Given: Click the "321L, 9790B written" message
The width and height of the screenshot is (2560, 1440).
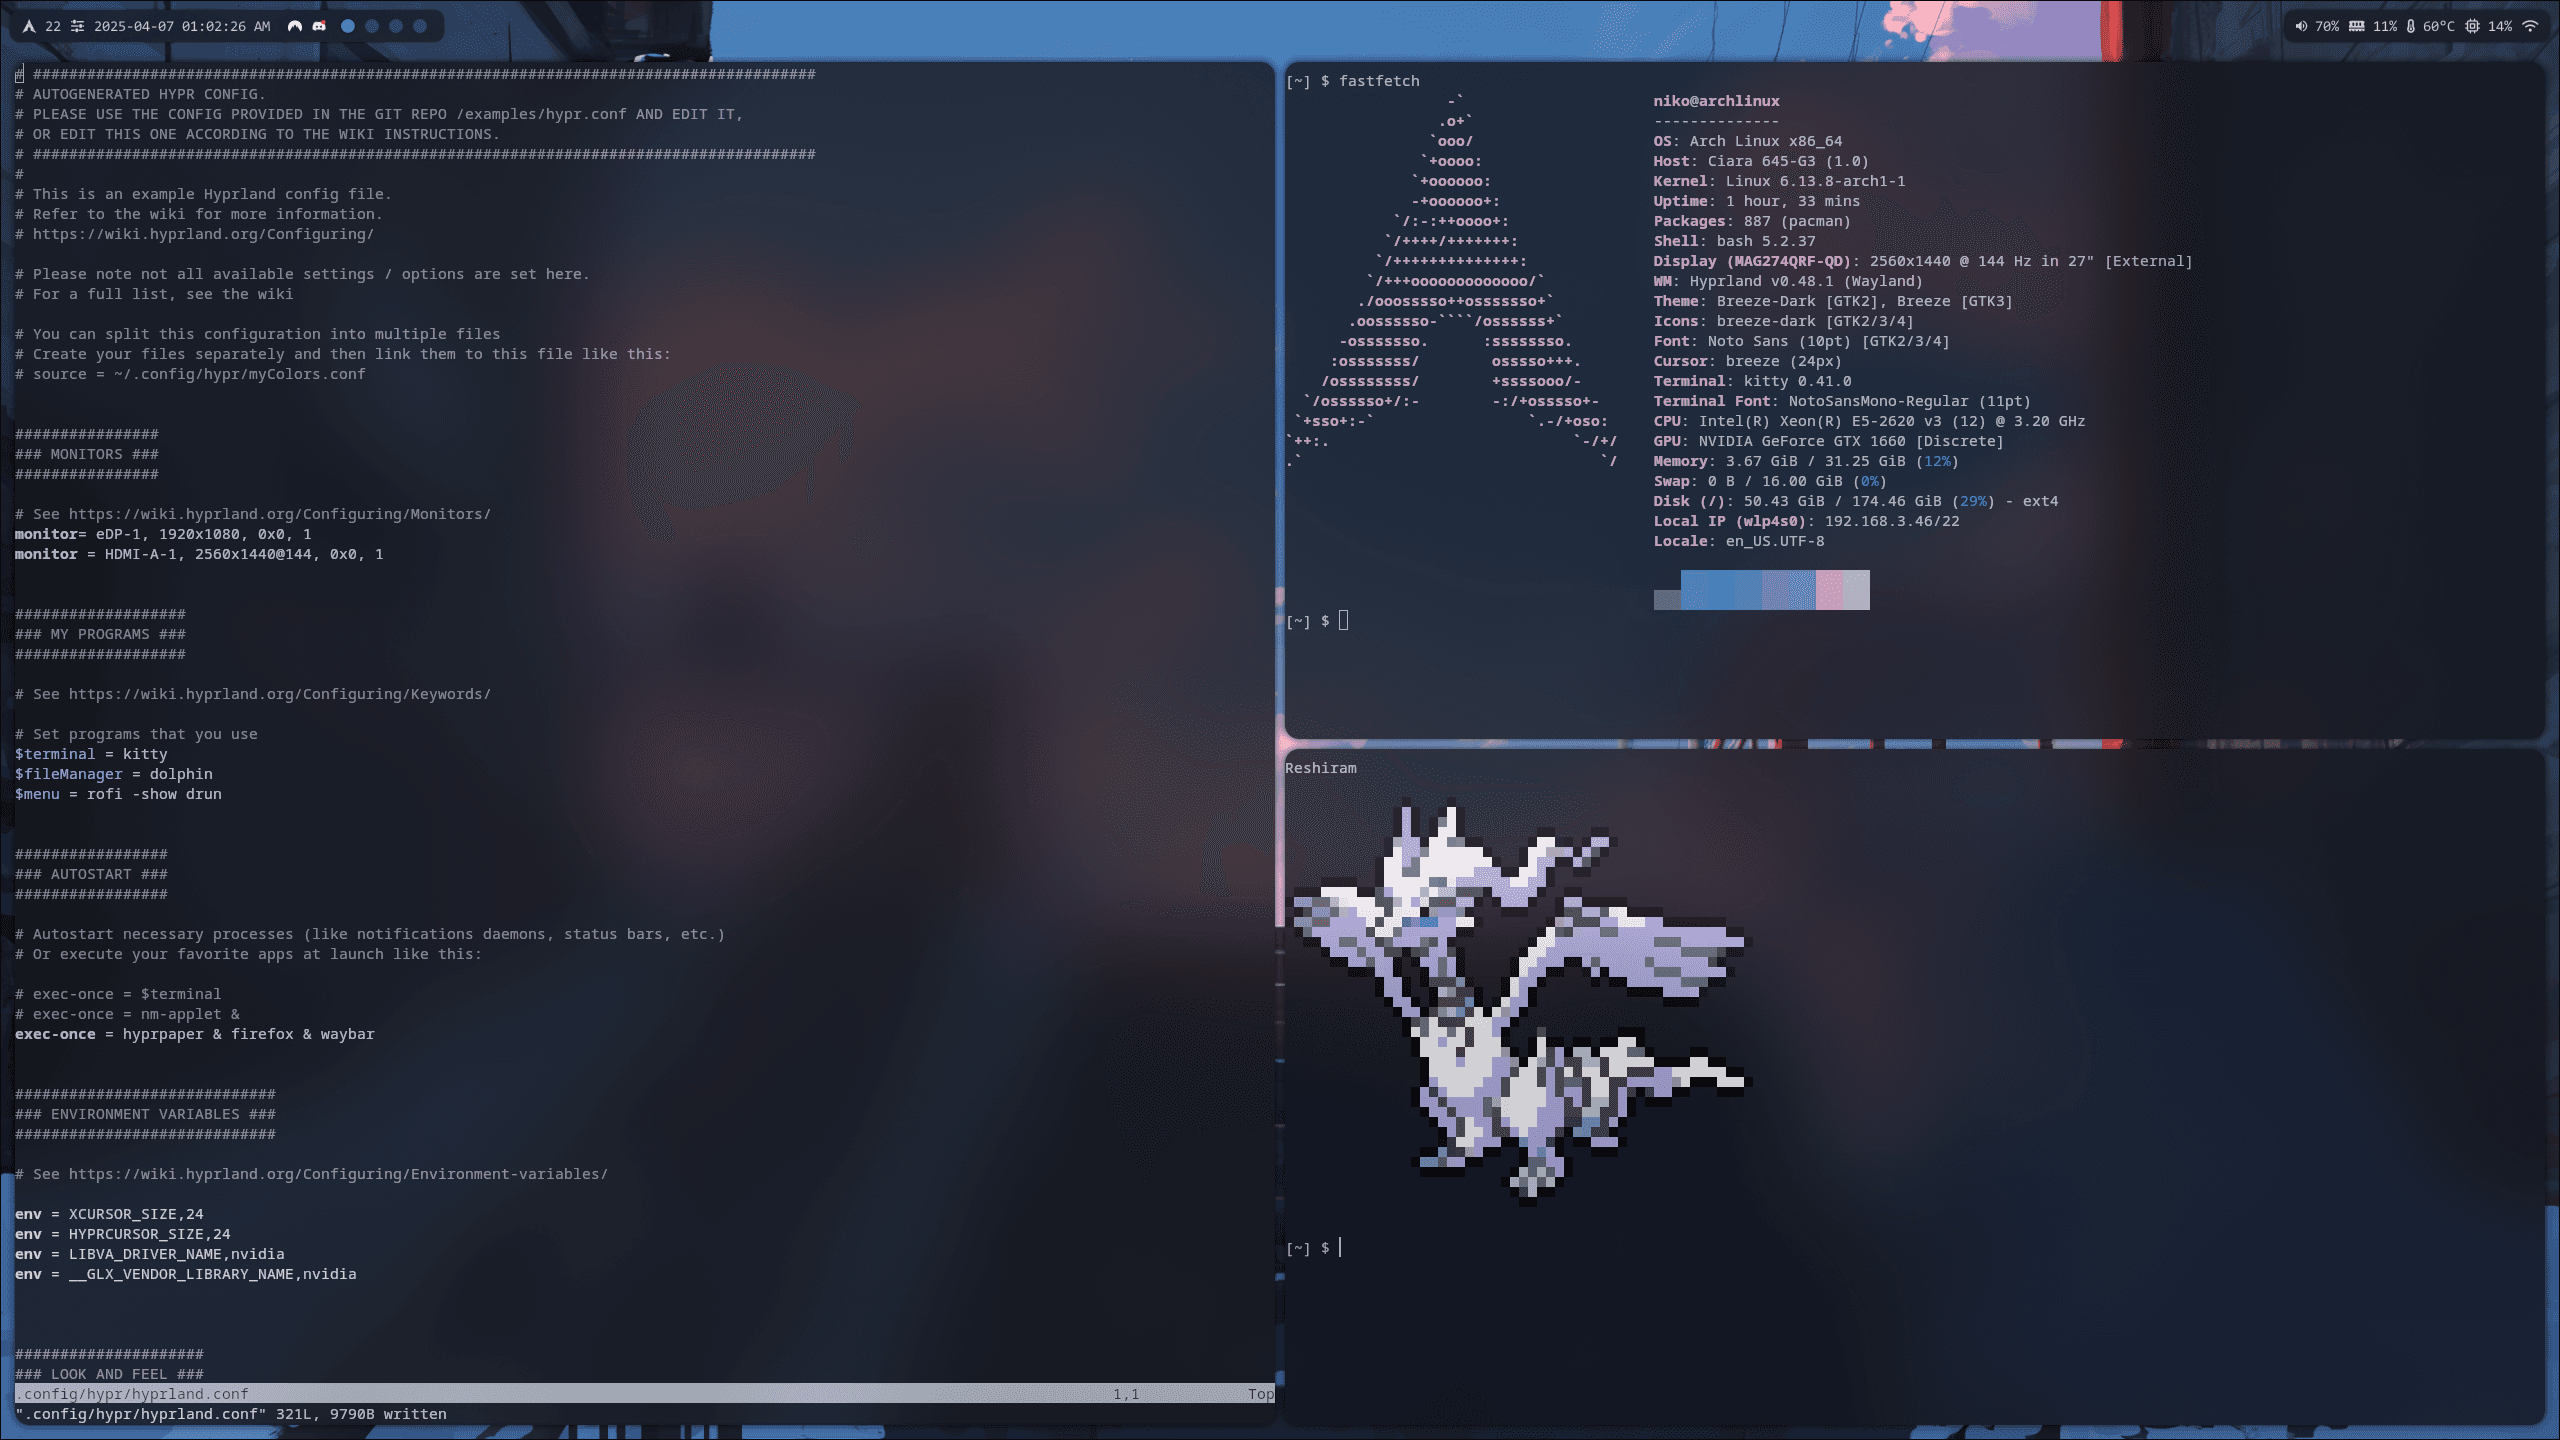Looking at the screenshot, I should pyautogui.click(x=361, y=1414).
